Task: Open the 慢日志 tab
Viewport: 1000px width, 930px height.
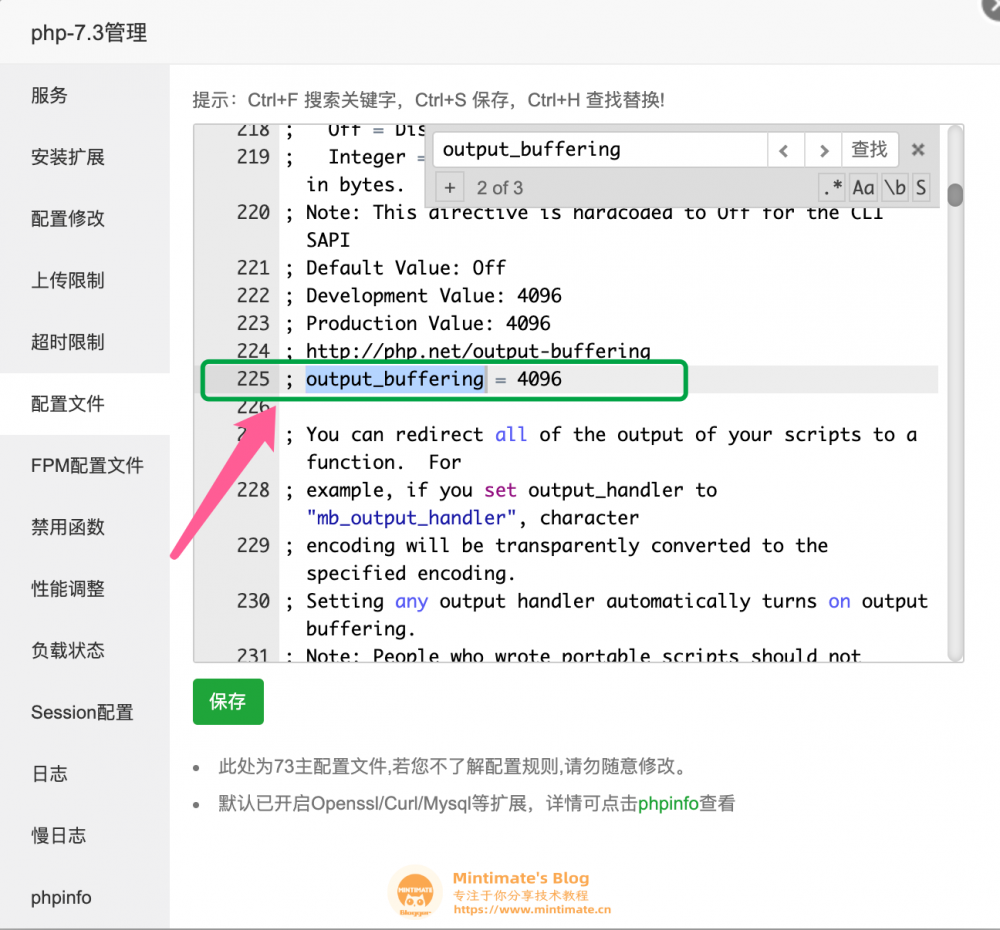Action: tap(85, 836)
